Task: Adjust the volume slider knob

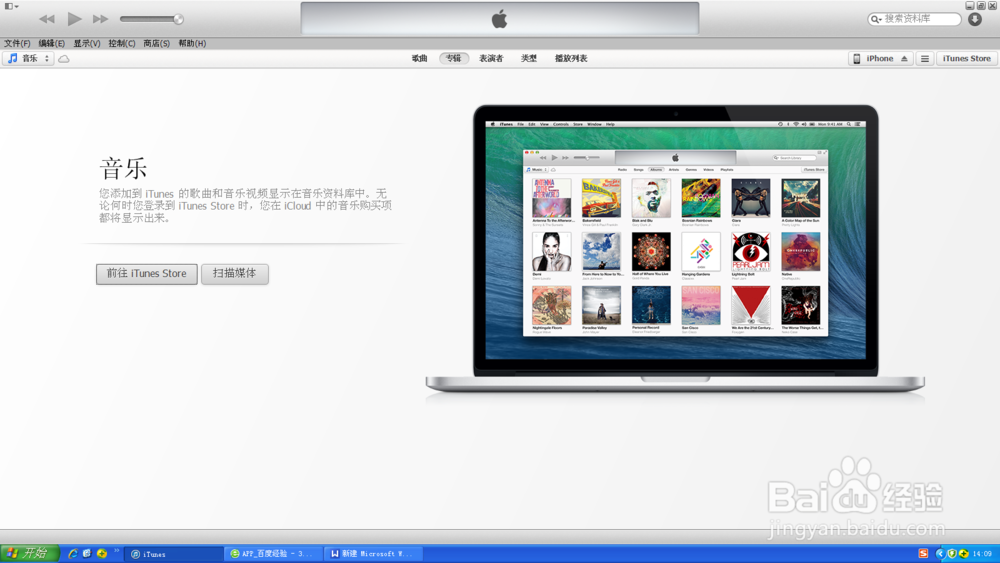Action: pyautogui.click(x=179, y=19)
